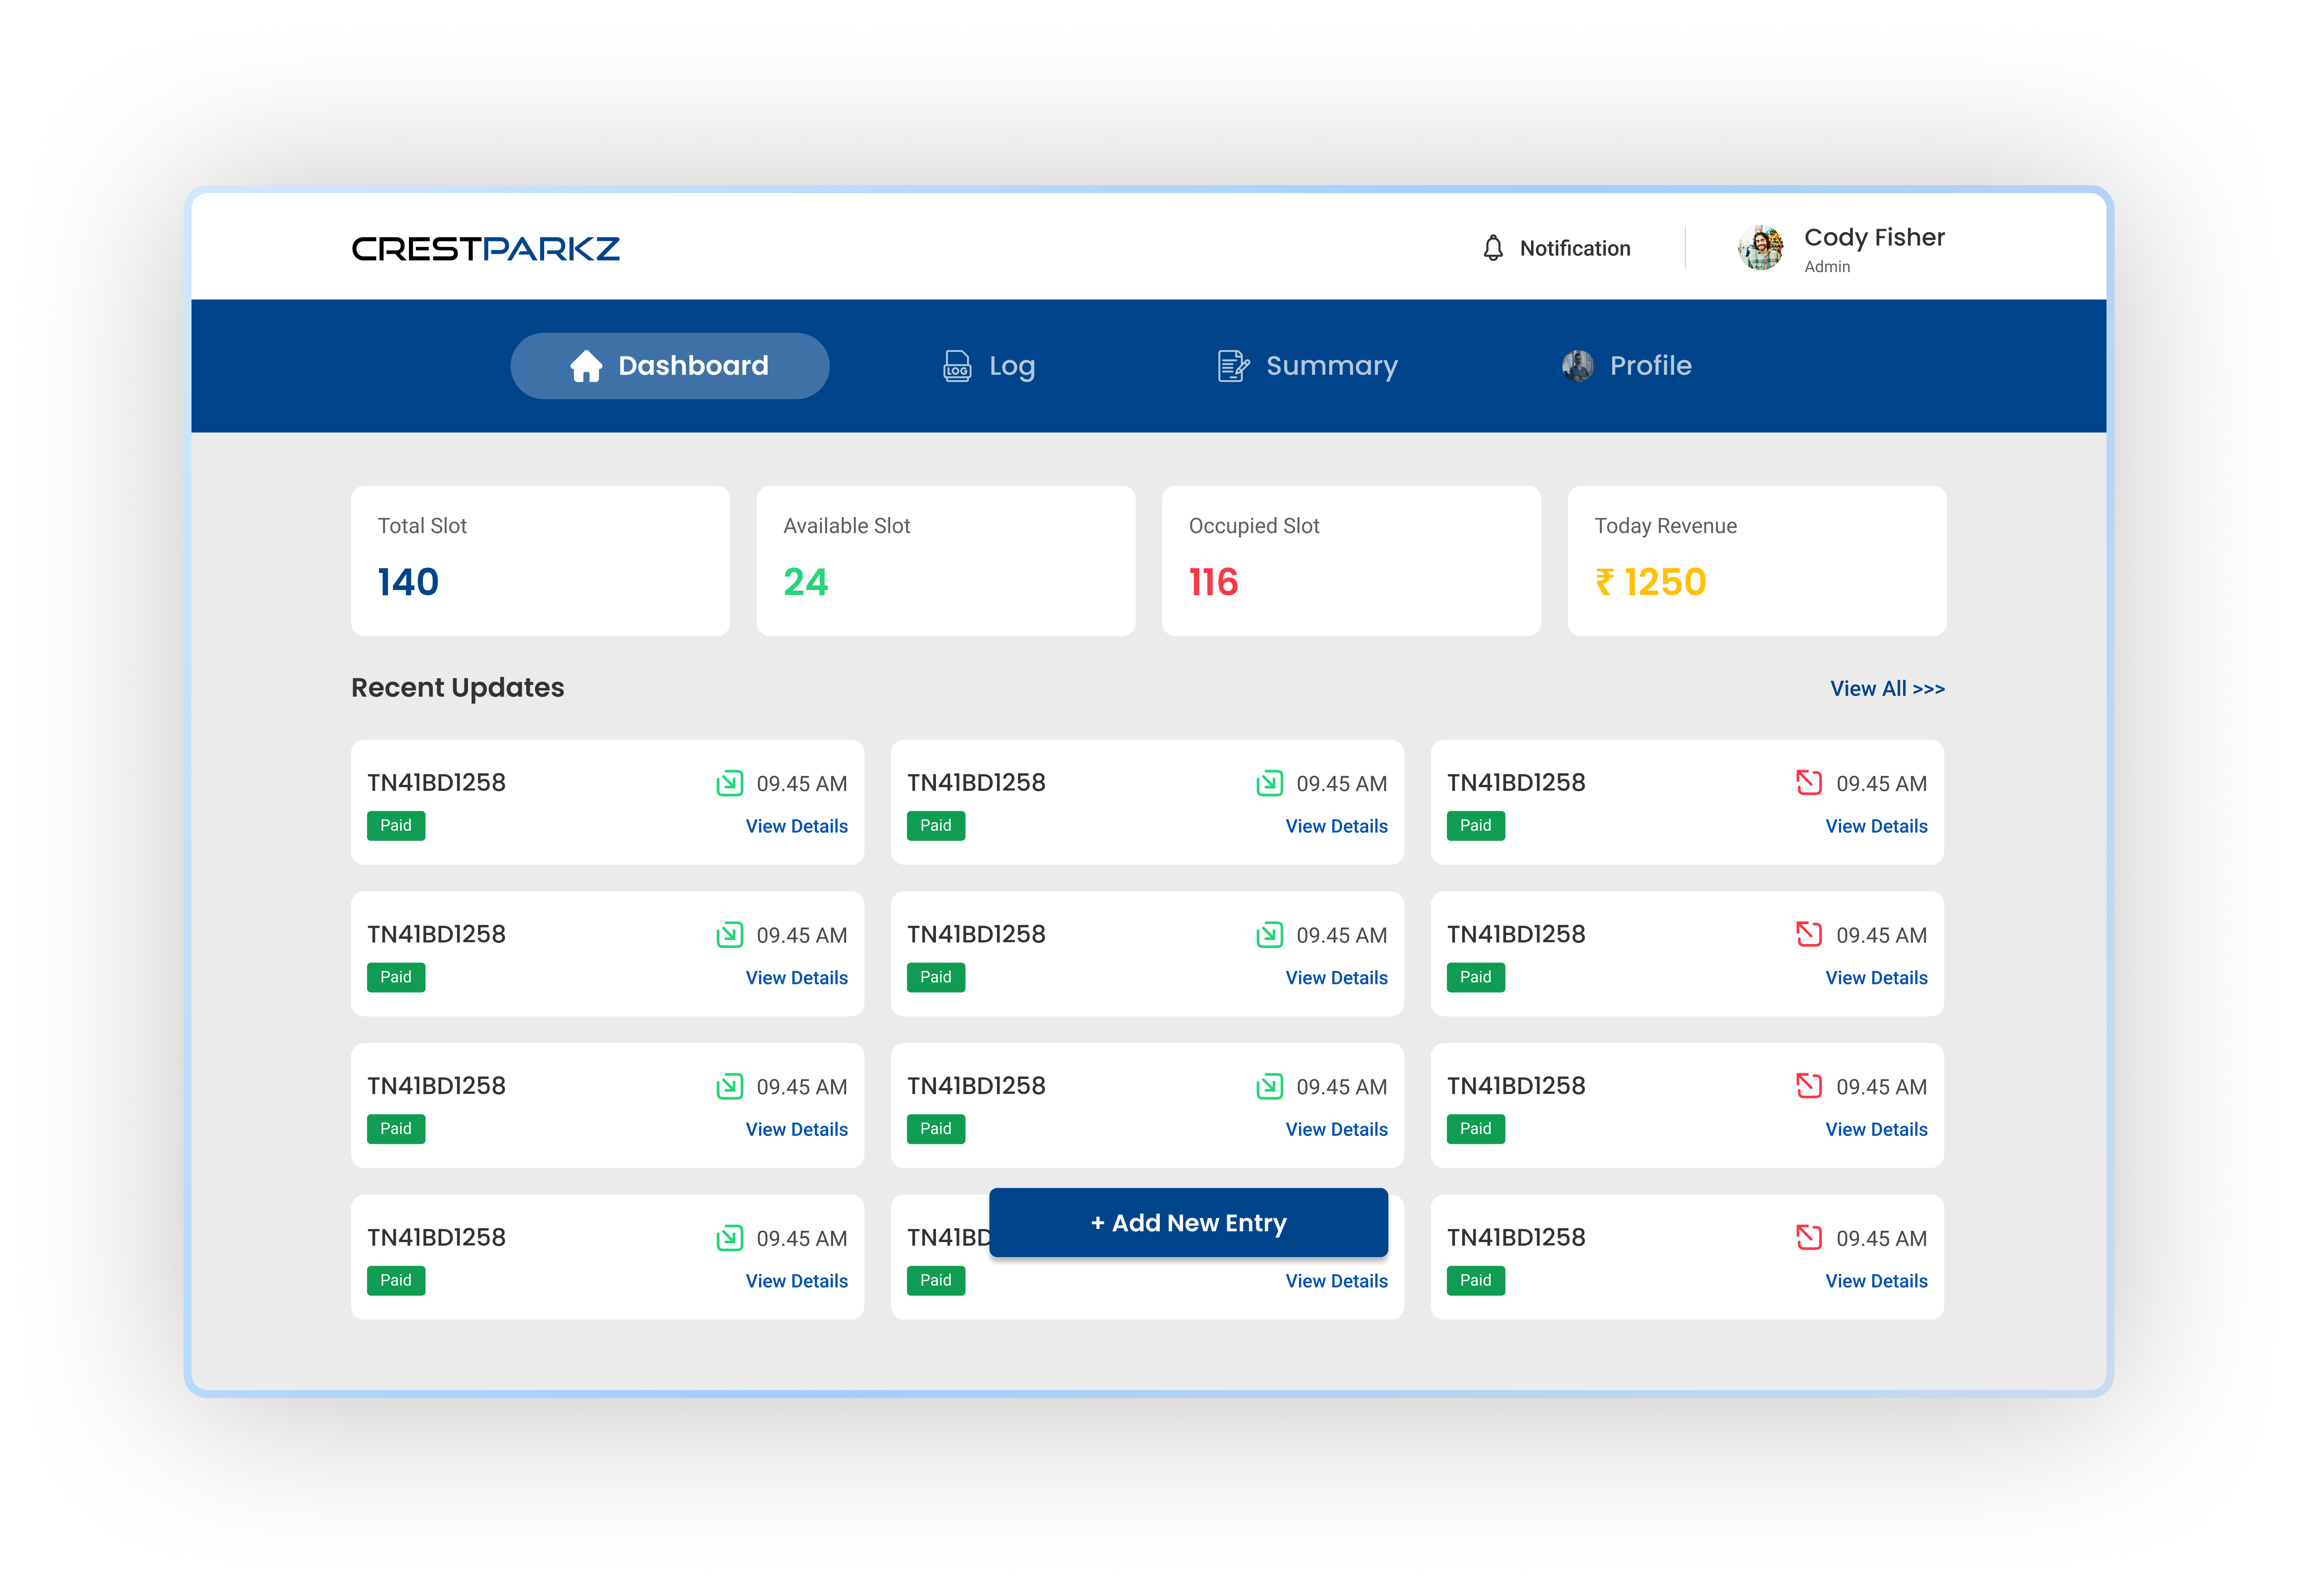
Task: Click green entry icon in first row, first column card
Action: (730, 783)
